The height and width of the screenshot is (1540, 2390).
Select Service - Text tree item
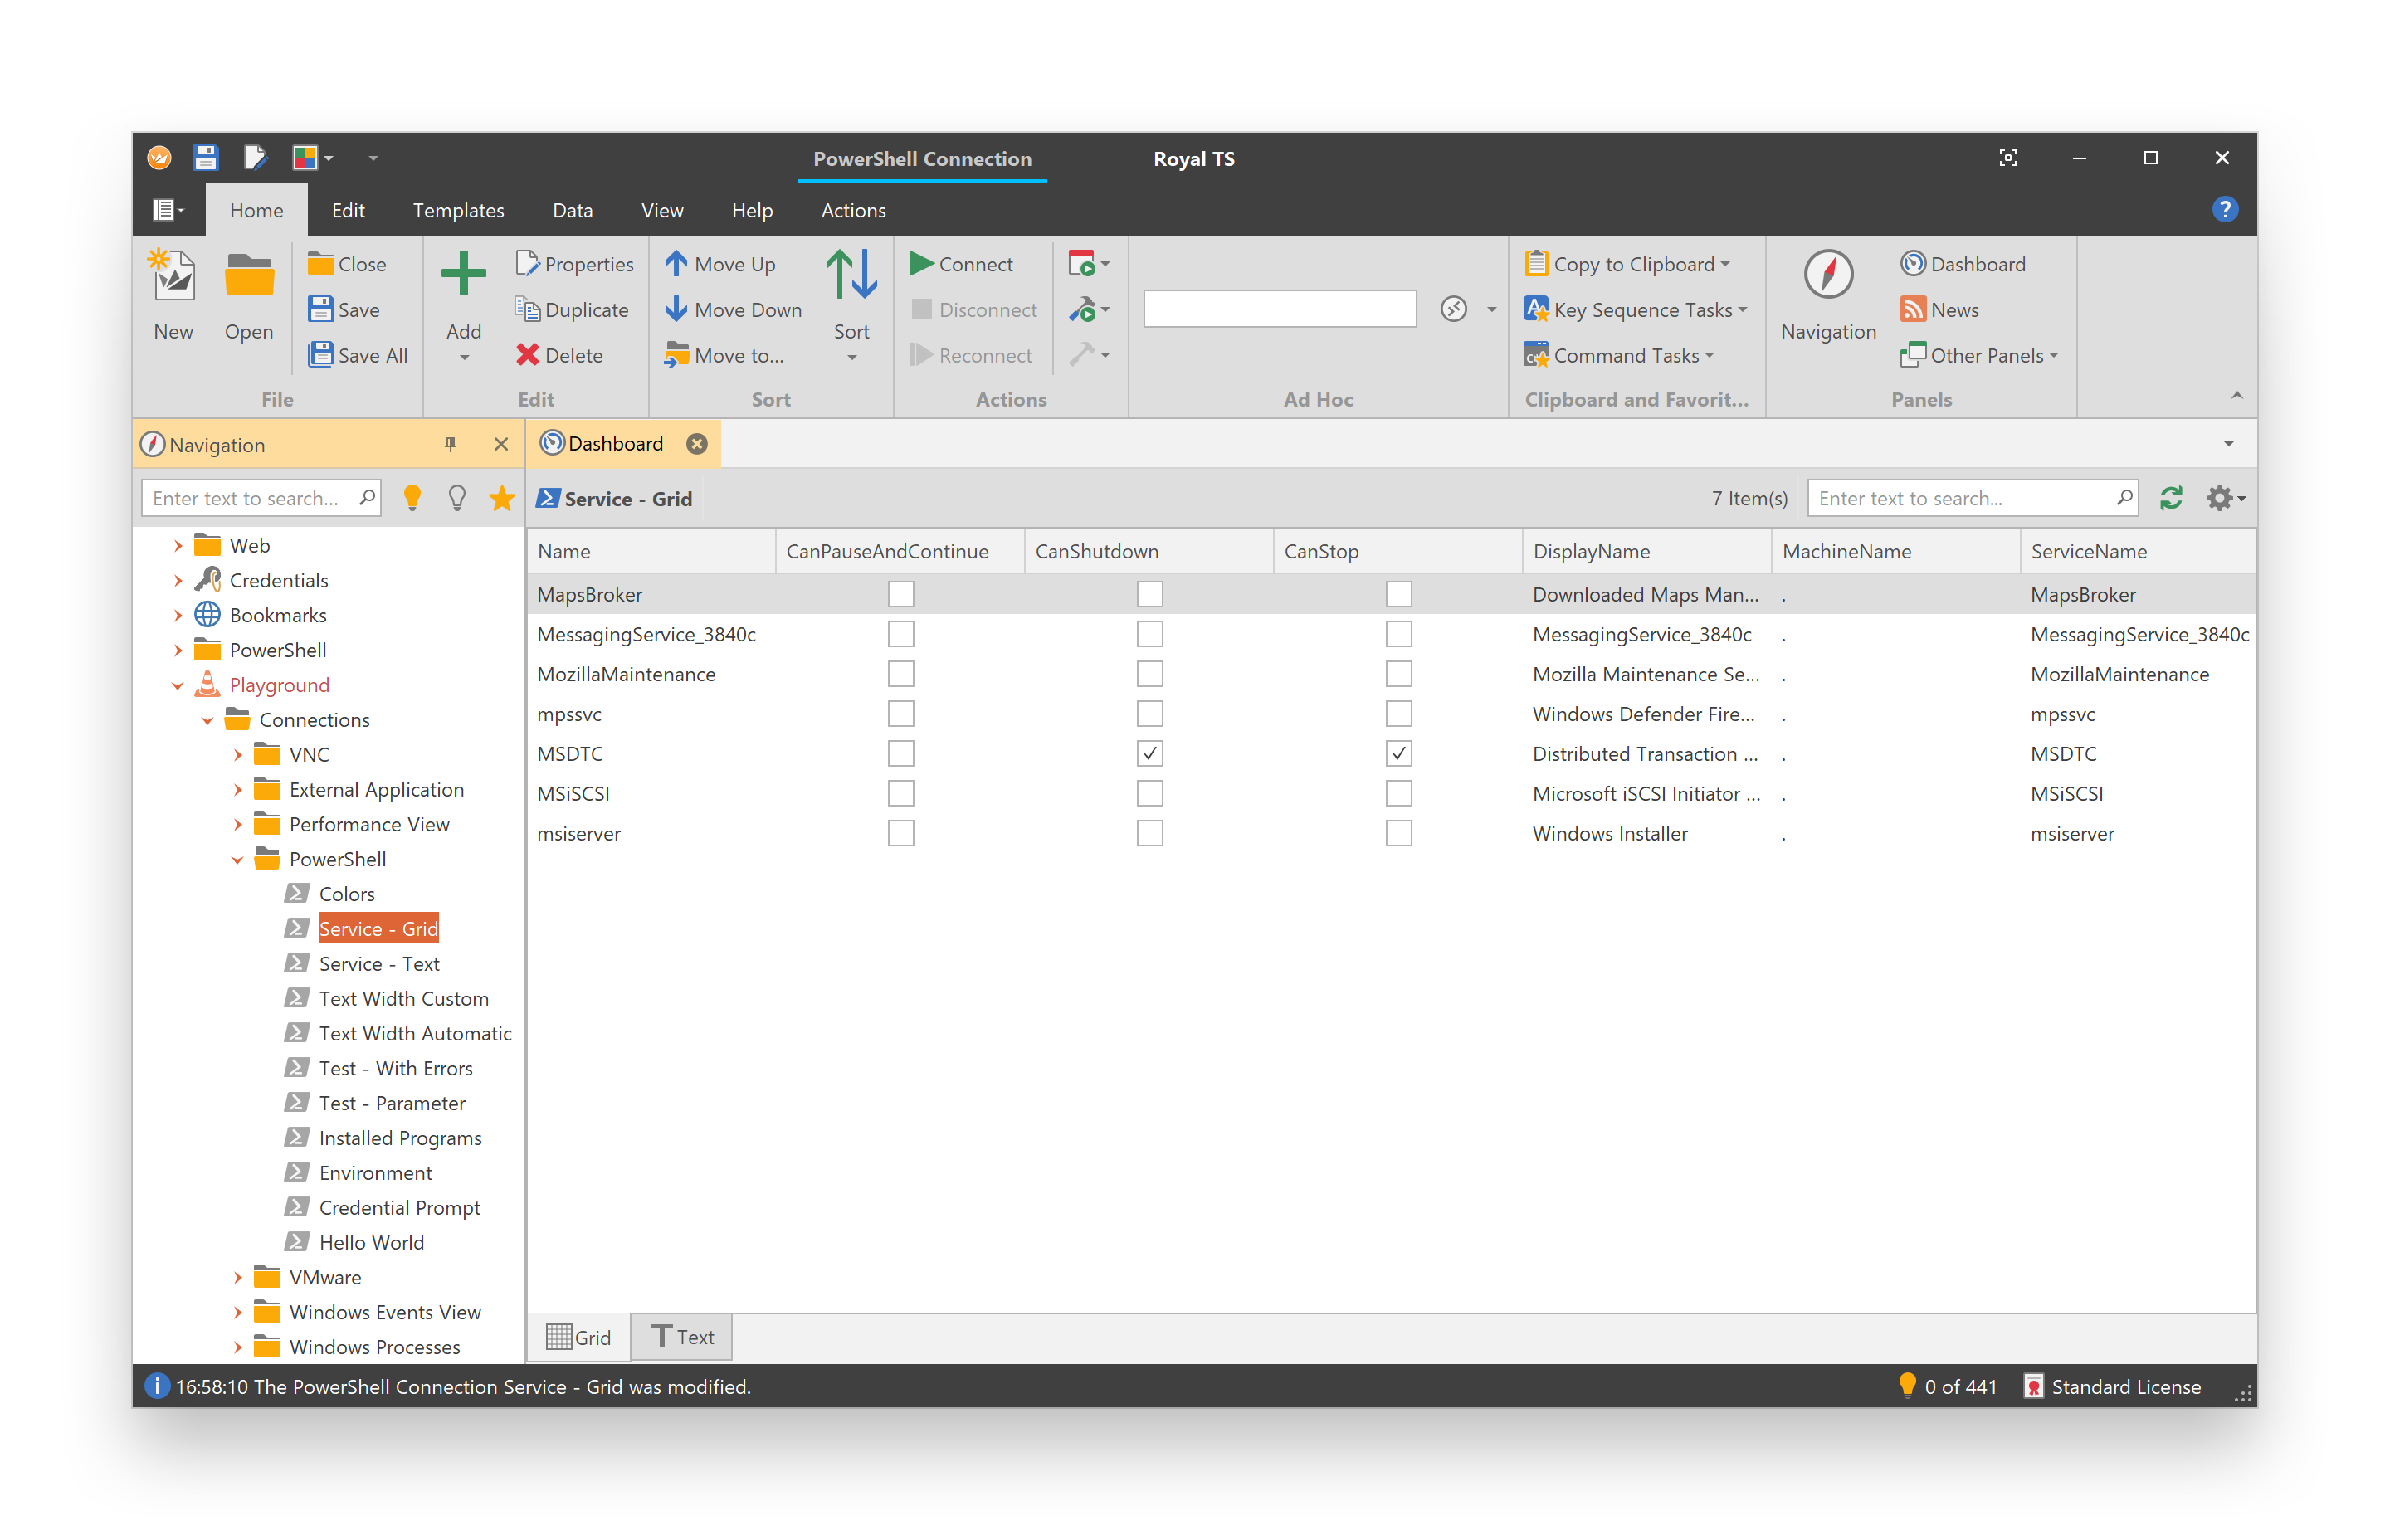379,963
